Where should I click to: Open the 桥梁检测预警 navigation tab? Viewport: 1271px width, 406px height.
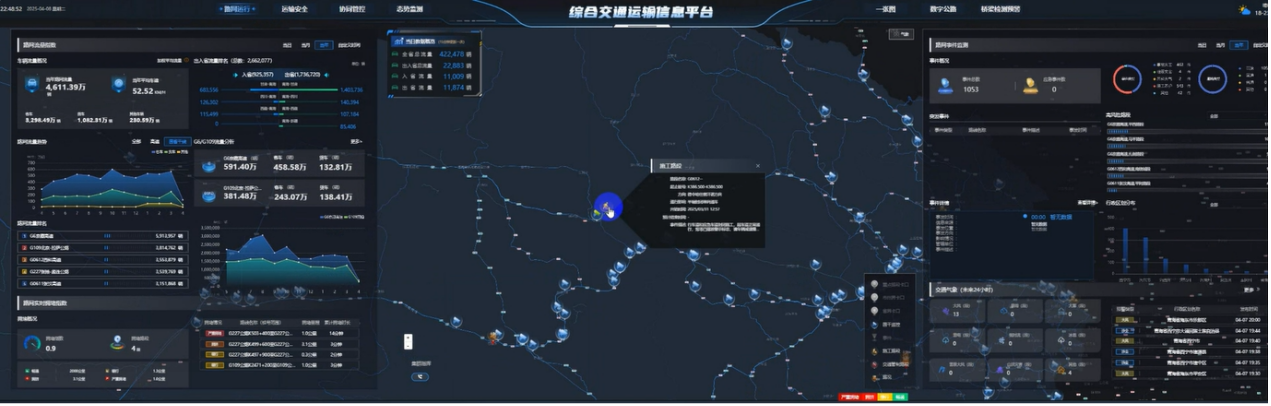pyautogui.click(x=1000, y=9)
